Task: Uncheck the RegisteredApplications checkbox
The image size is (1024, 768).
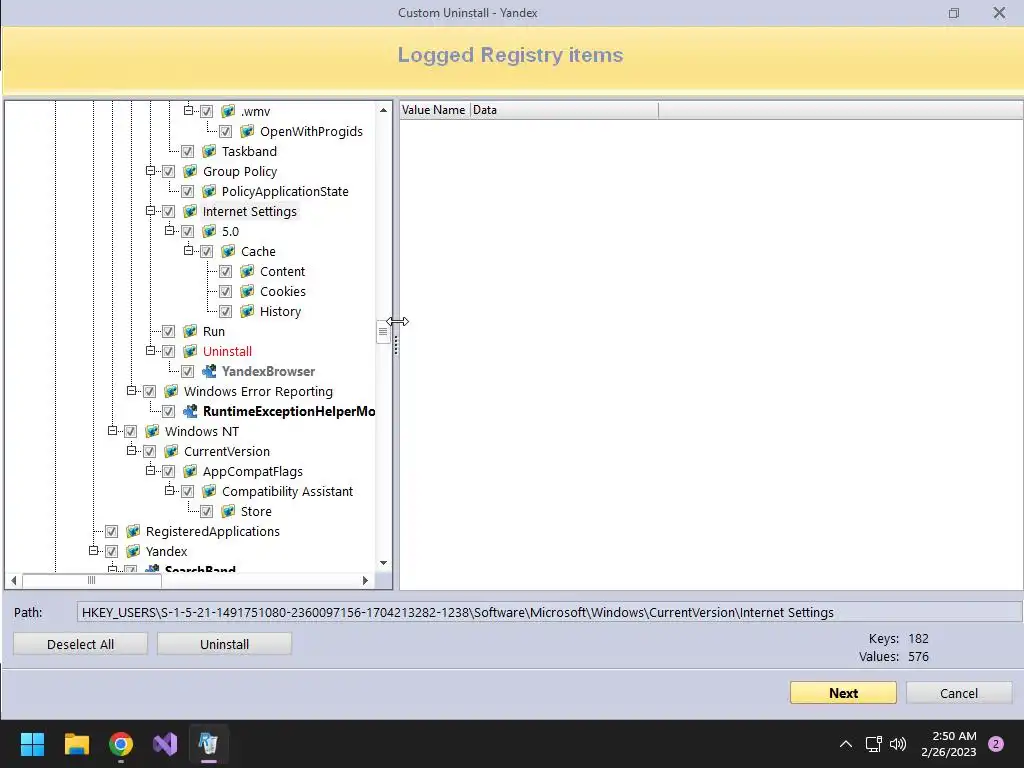Action: [x=112, y=532]
